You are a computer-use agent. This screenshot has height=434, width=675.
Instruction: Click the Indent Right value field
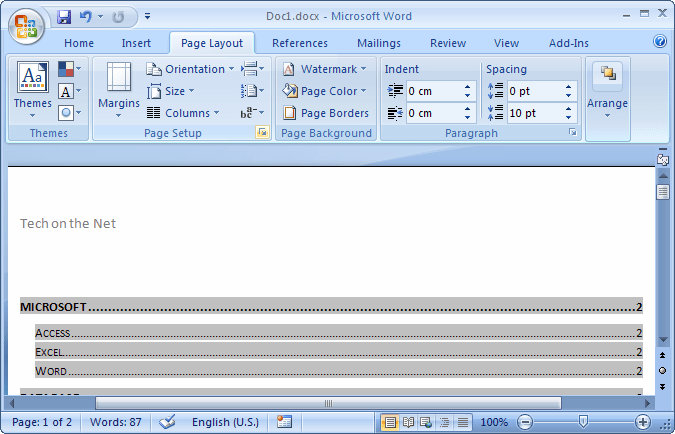(433, 113)
